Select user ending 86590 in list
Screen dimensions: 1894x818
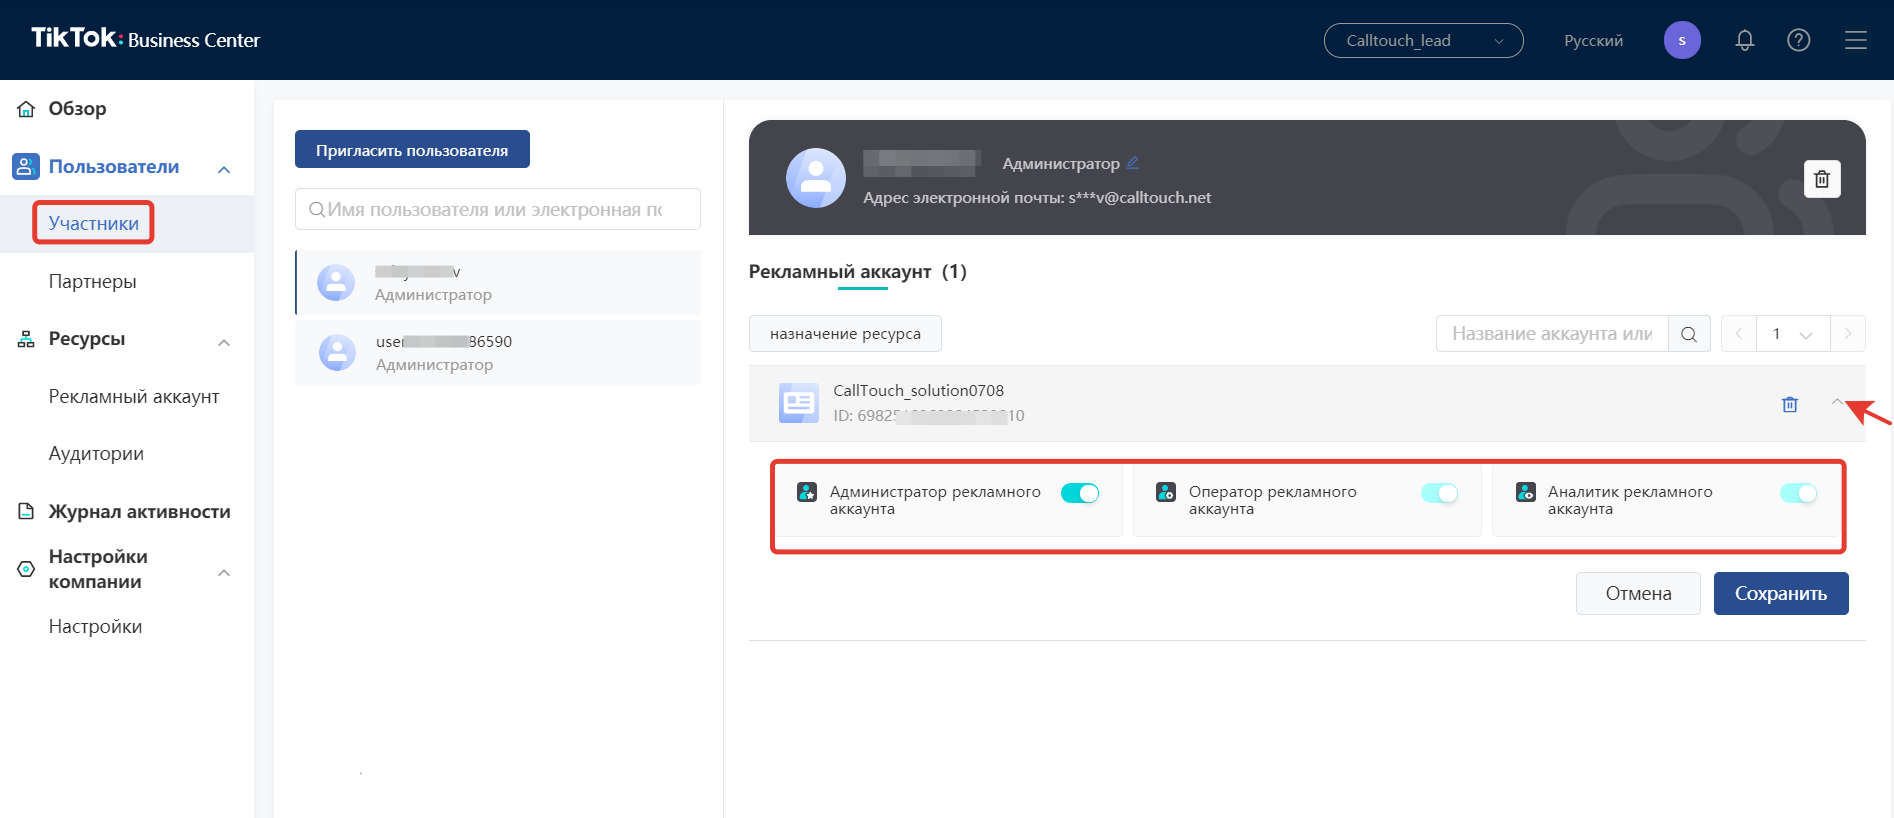(x=498, y=353)
